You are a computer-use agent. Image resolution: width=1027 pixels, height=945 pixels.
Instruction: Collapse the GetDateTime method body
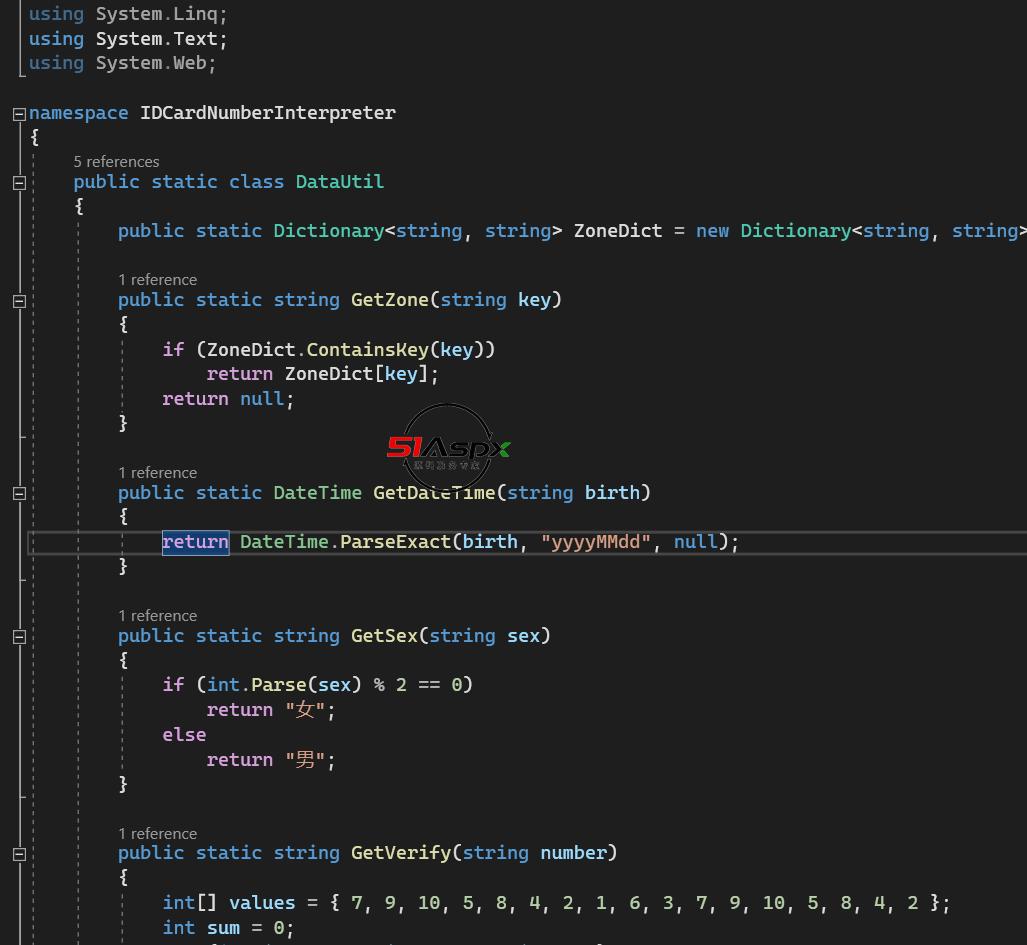[19, 493]
